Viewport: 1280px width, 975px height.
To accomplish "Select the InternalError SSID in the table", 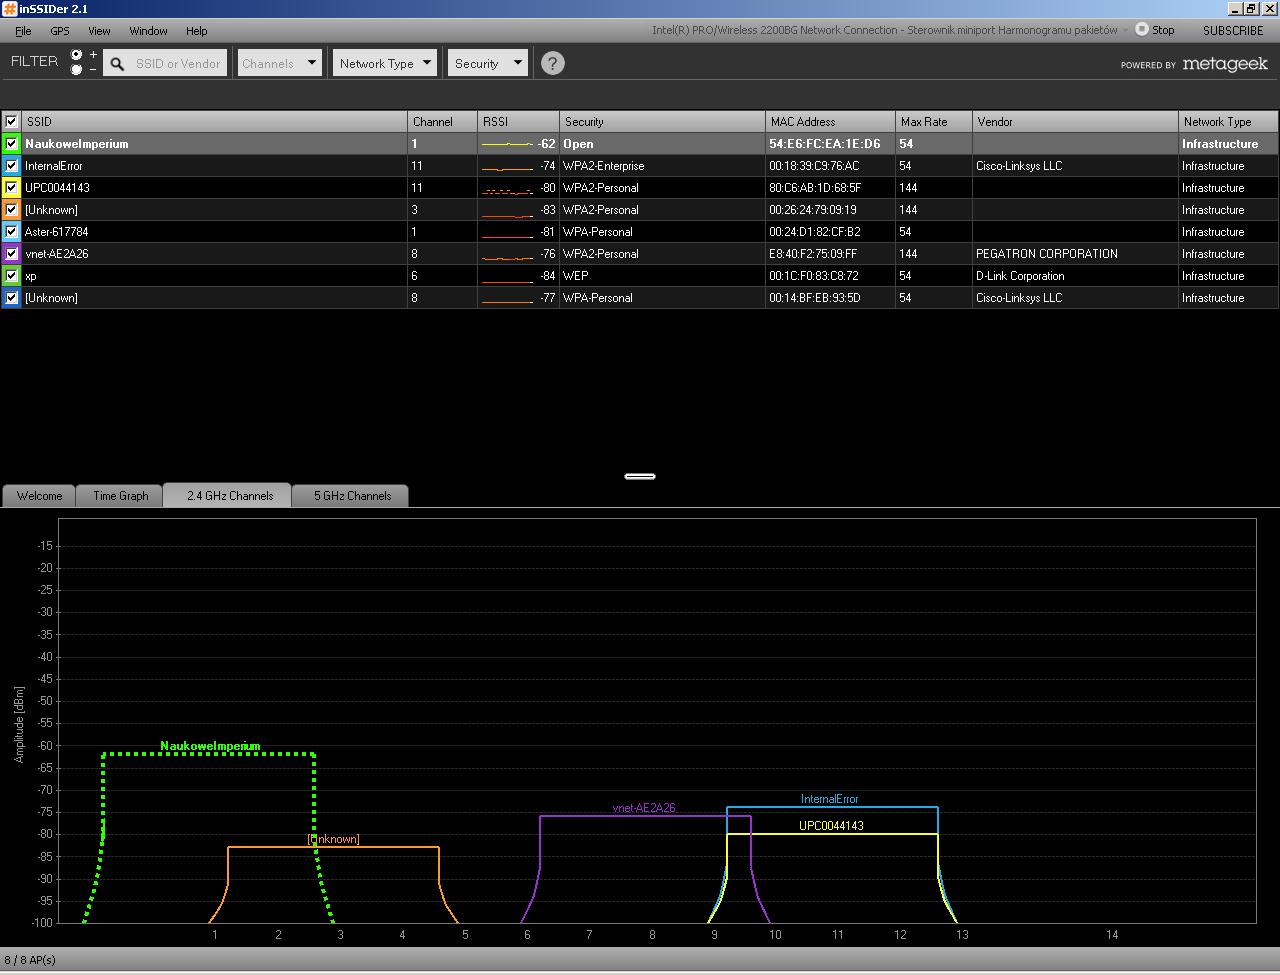I will click(x=54, y=166).
